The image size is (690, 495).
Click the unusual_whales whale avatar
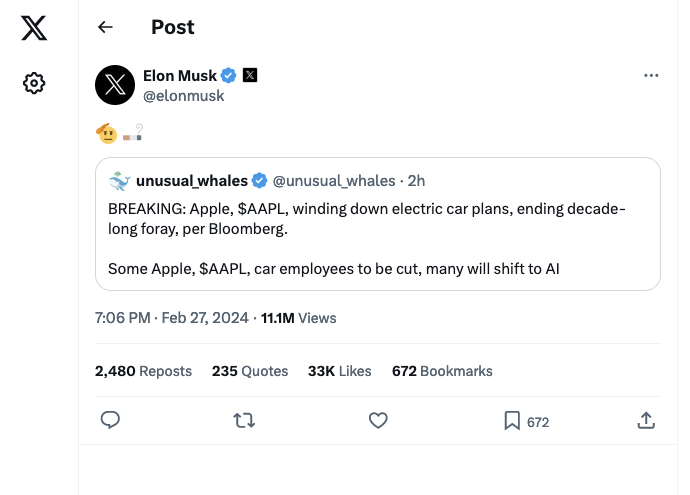click(x=120, y=181)
